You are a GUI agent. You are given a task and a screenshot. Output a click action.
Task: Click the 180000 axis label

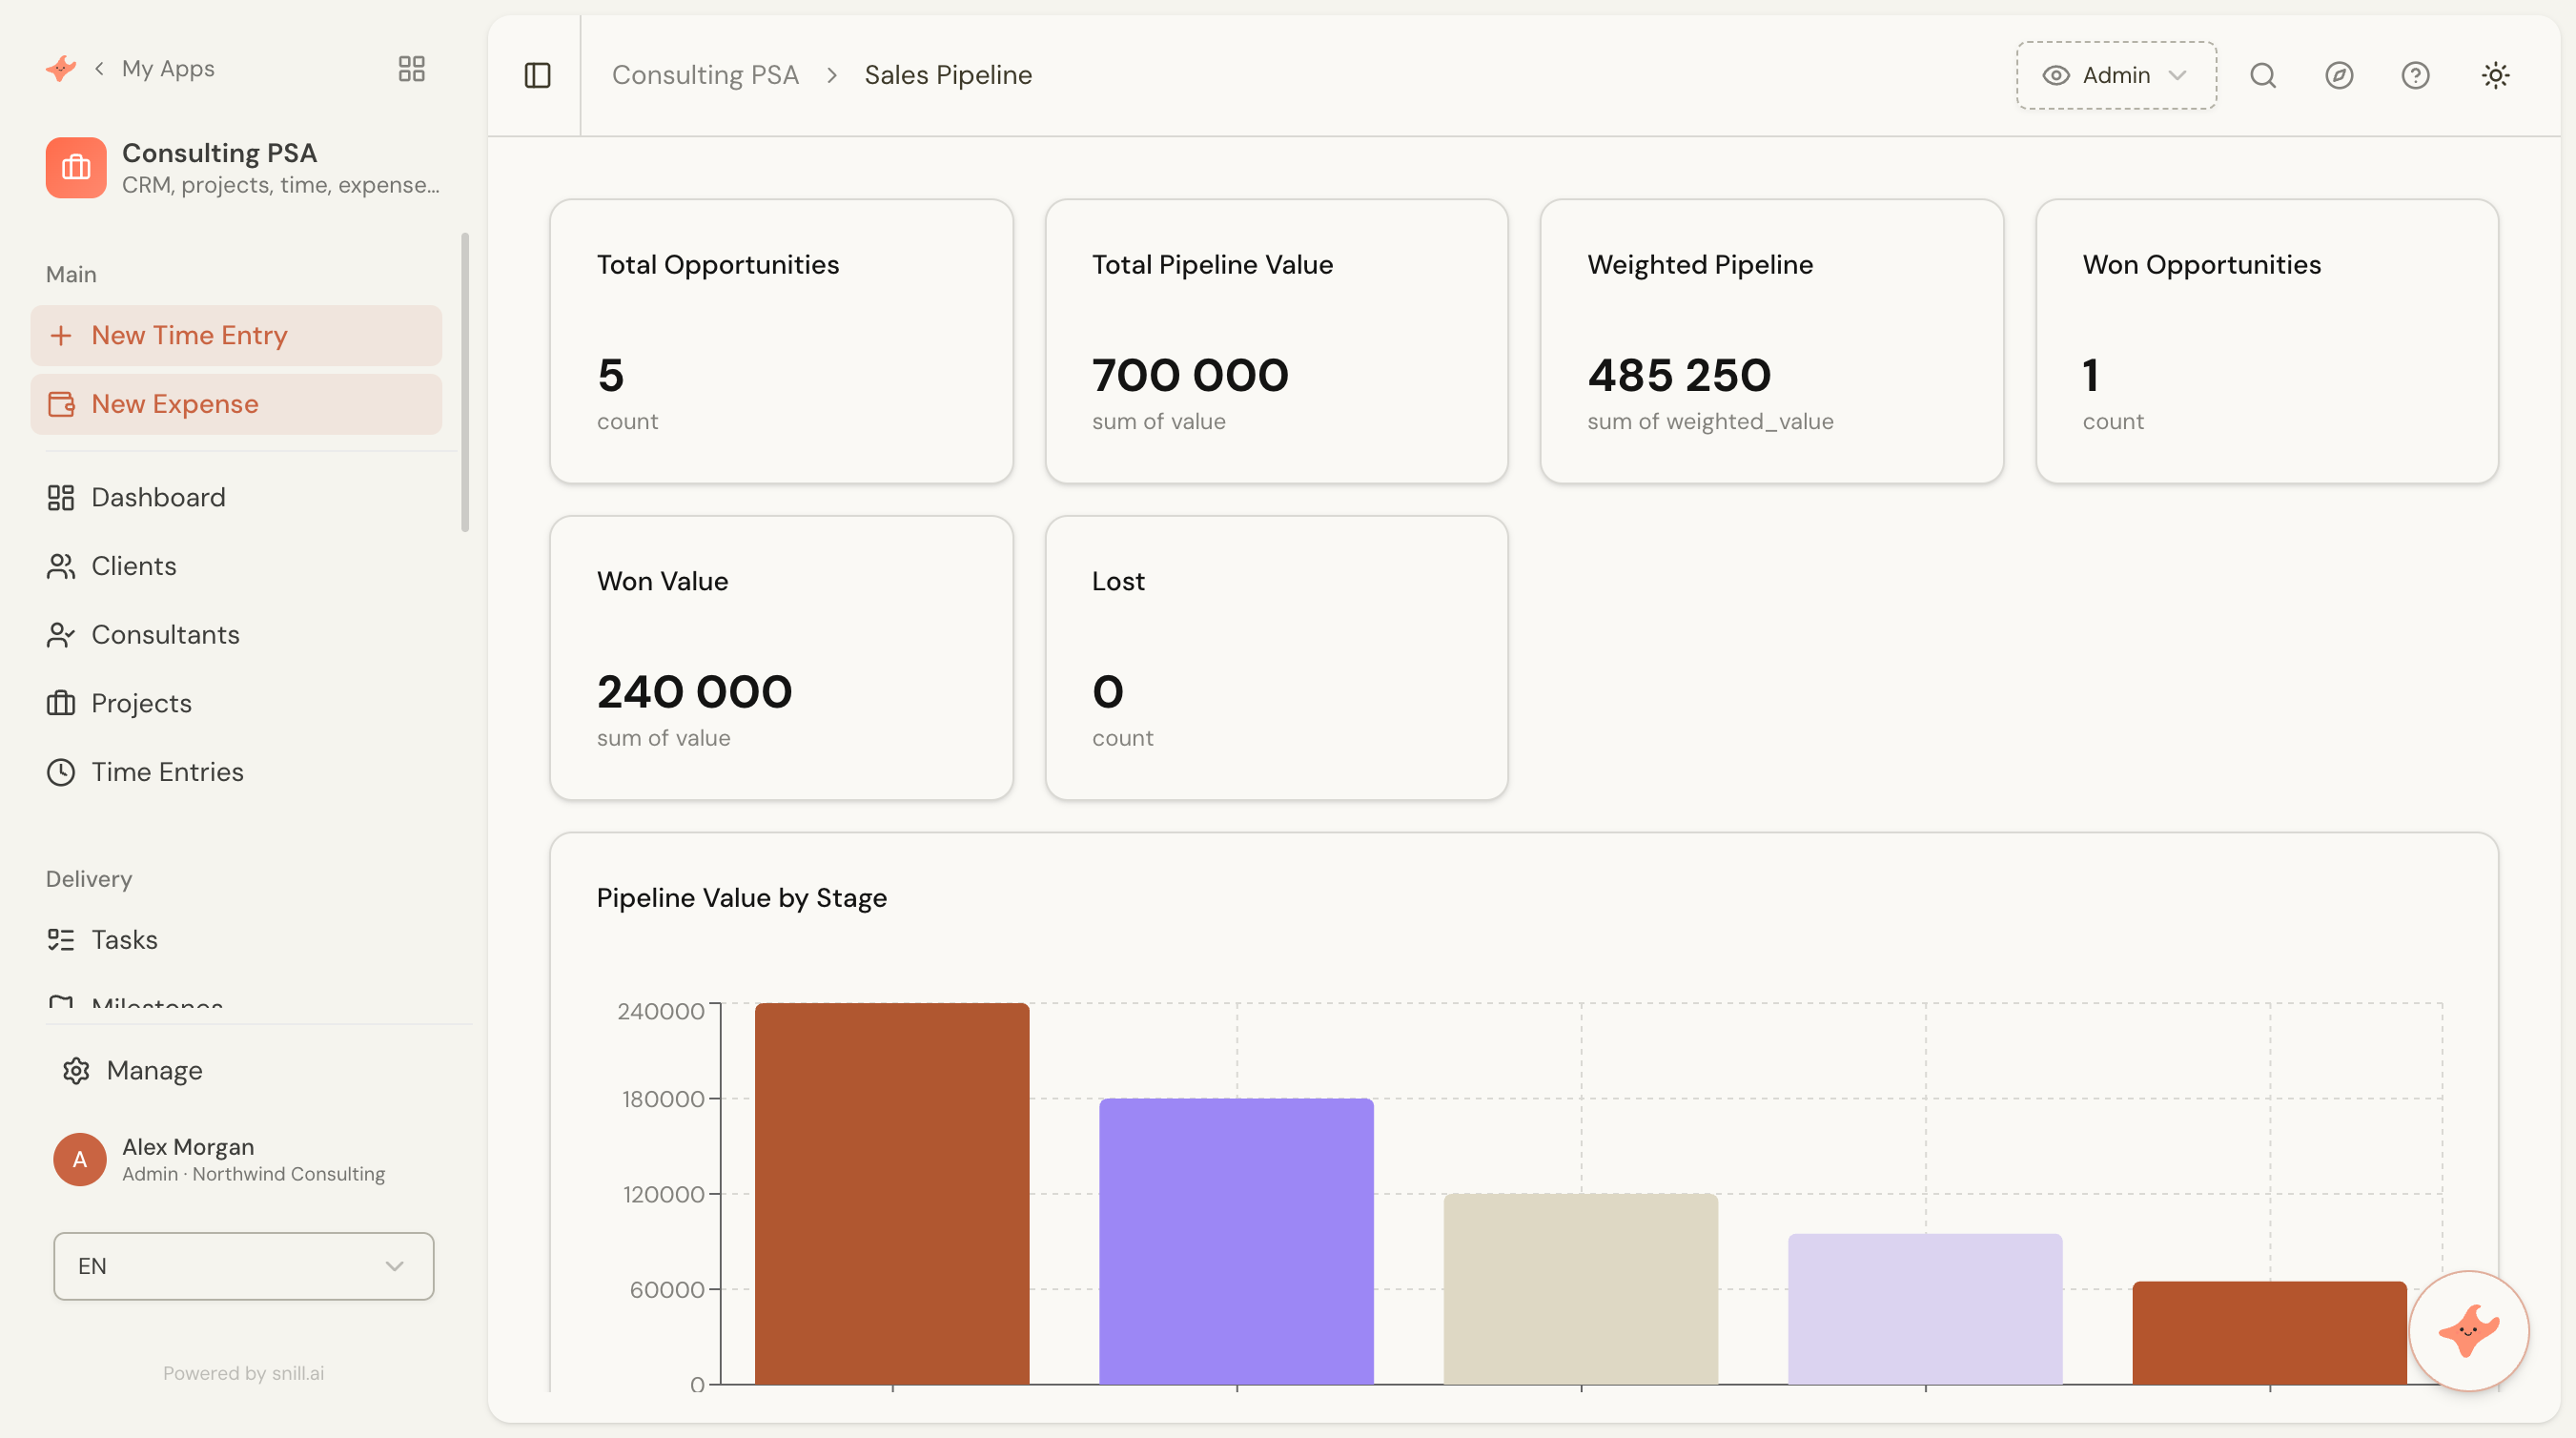click(663, 1099)
